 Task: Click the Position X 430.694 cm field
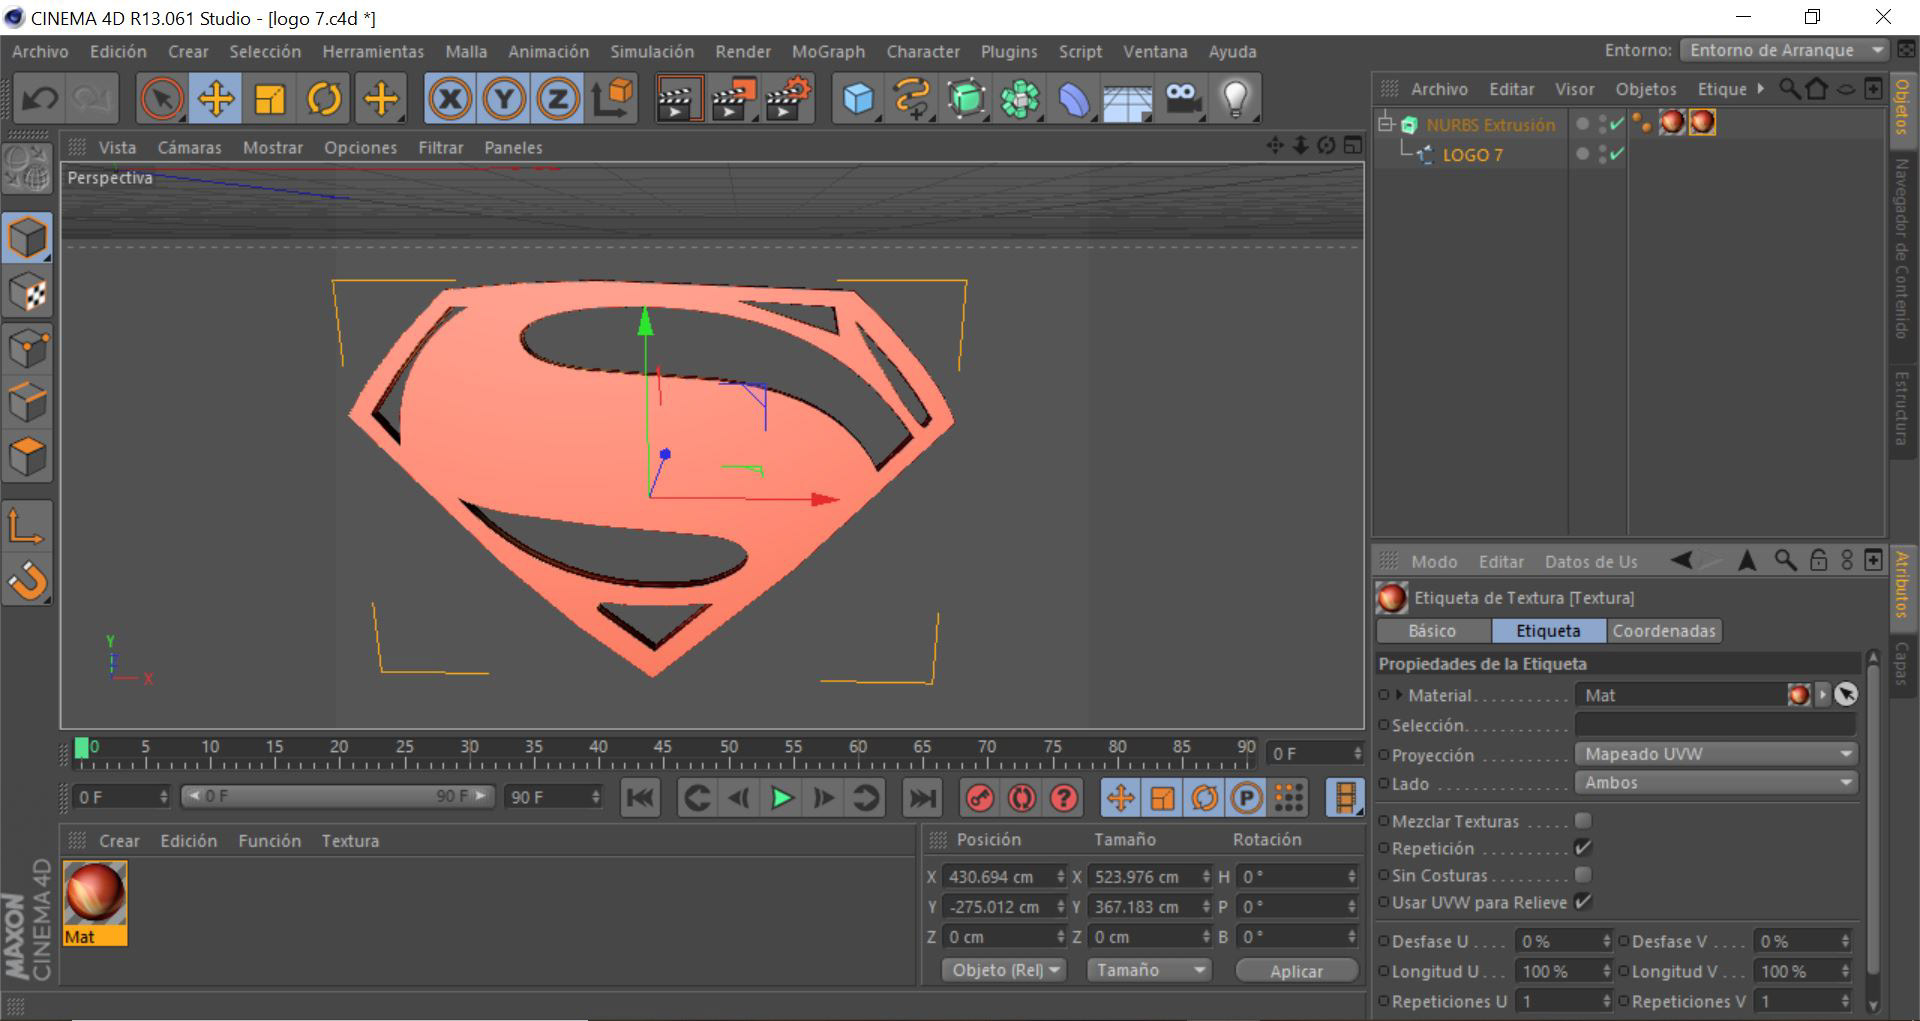[1004, 877]
